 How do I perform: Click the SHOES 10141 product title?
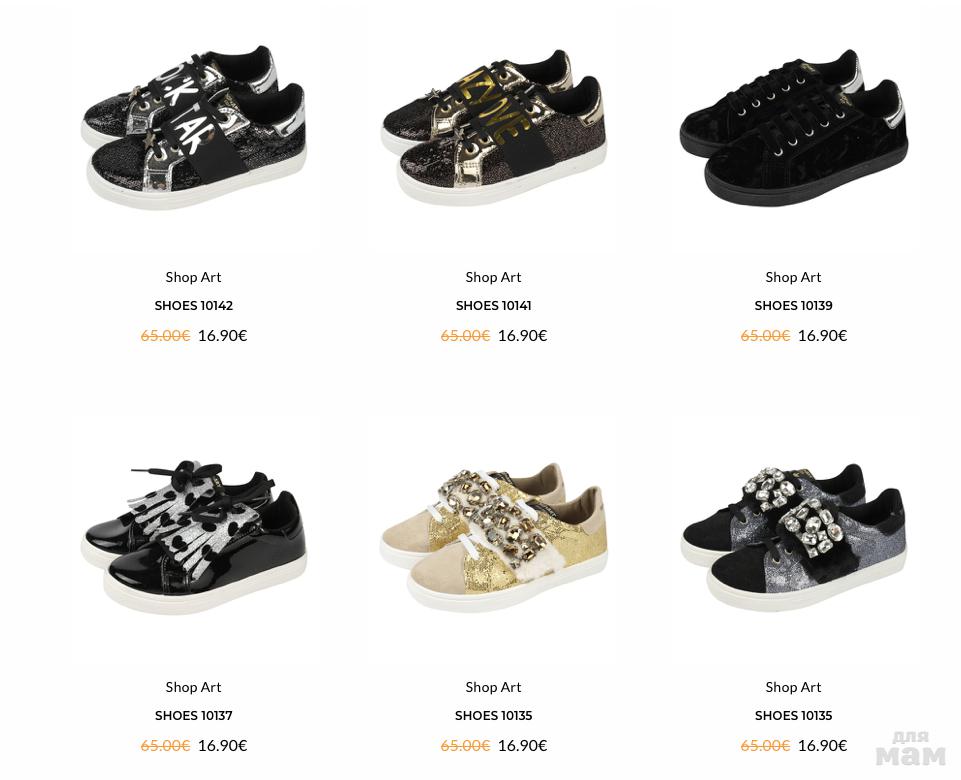point(493,305)
